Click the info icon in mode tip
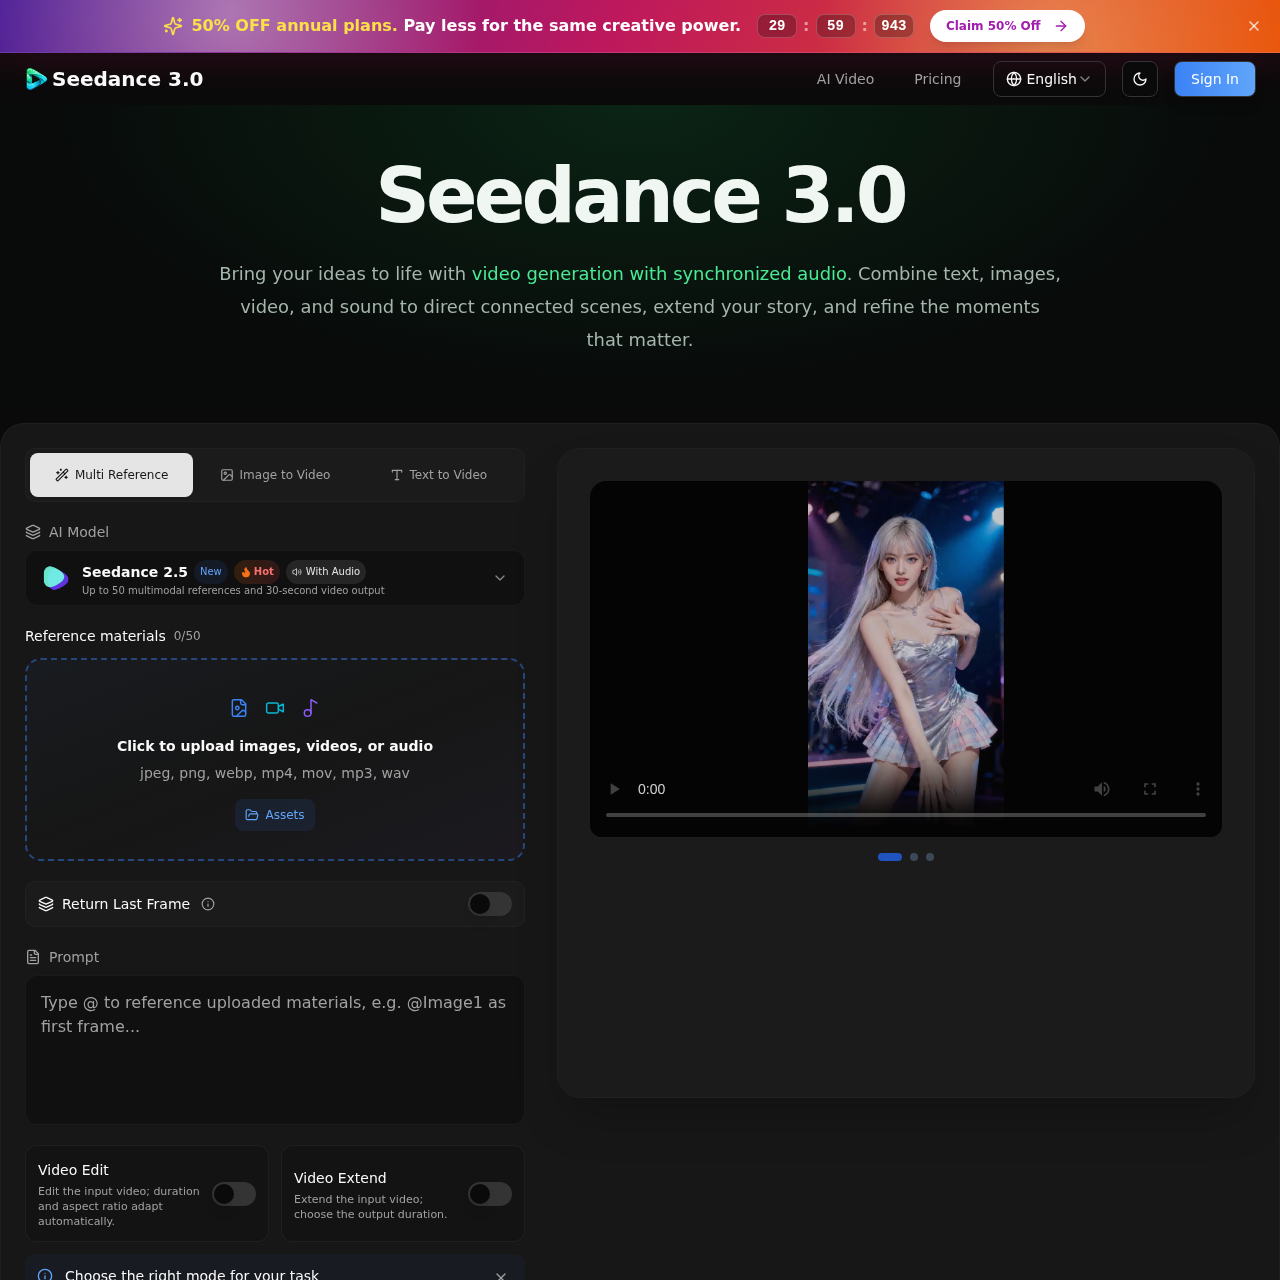The height and width of the screenshot is (1280, 1280). pos(45,1275)
